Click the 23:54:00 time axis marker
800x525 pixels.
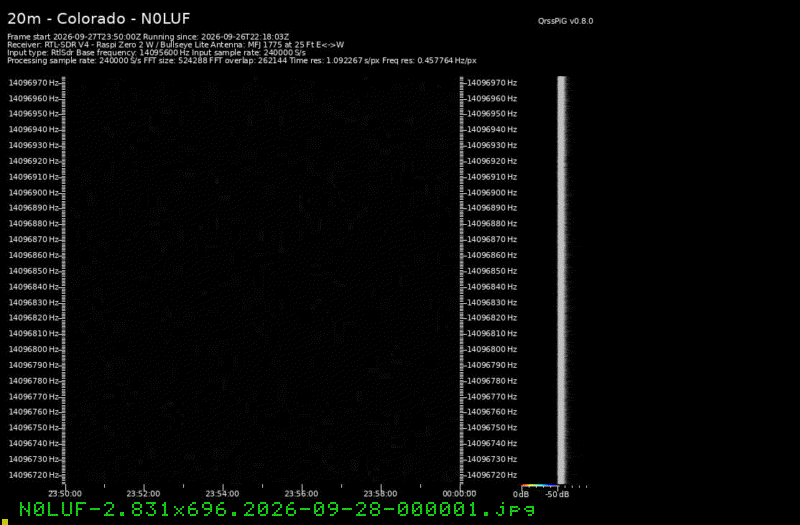point(222,494)
